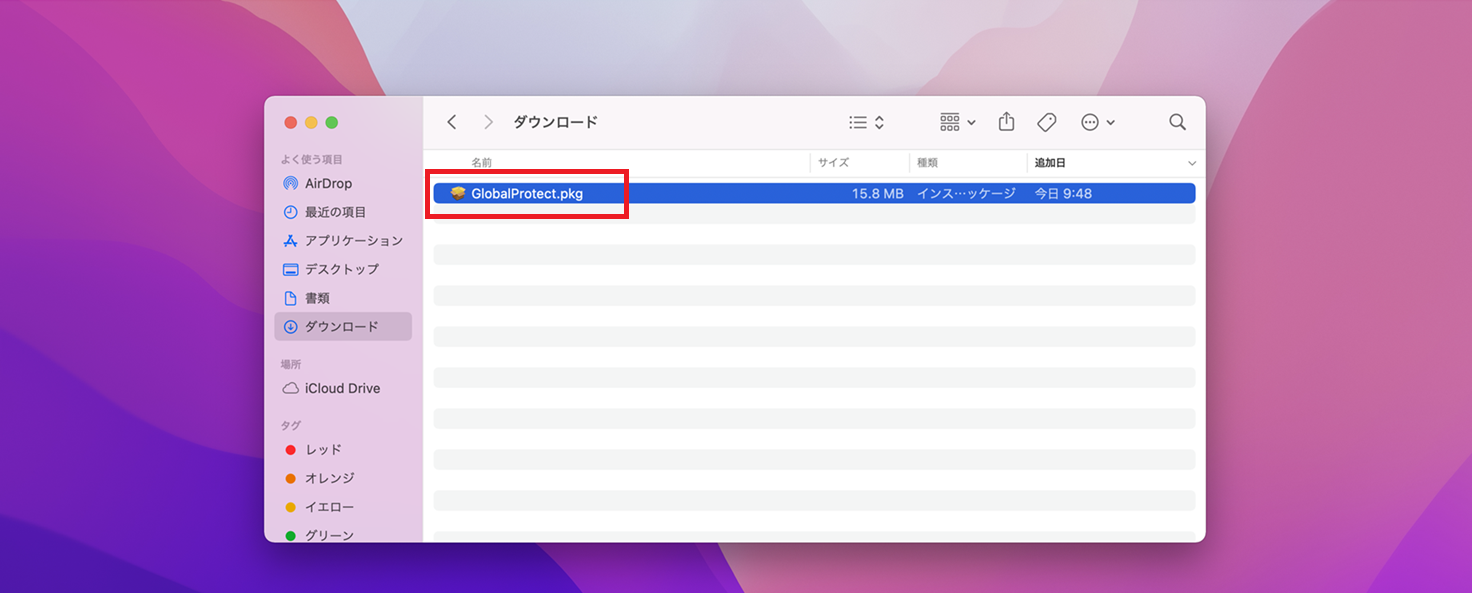
Task: Sort by 追加日 column header
Action: pyautogui.click(x=1050, y=162)
